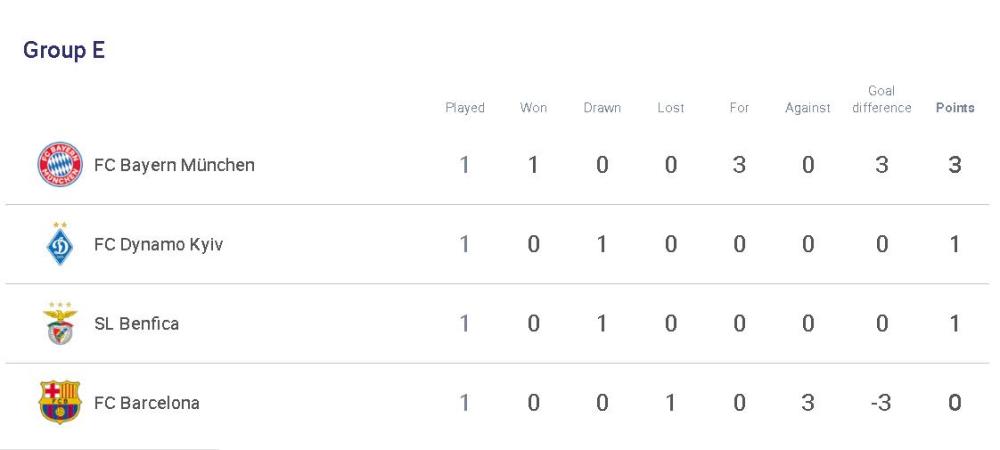Click the FC Bayern München crest icon

[x=60, y=164]
